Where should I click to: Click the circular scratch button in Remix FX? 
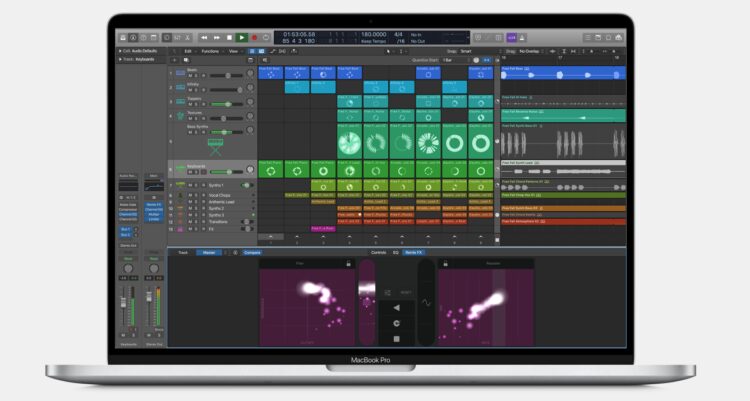click(x=396, y=322)
